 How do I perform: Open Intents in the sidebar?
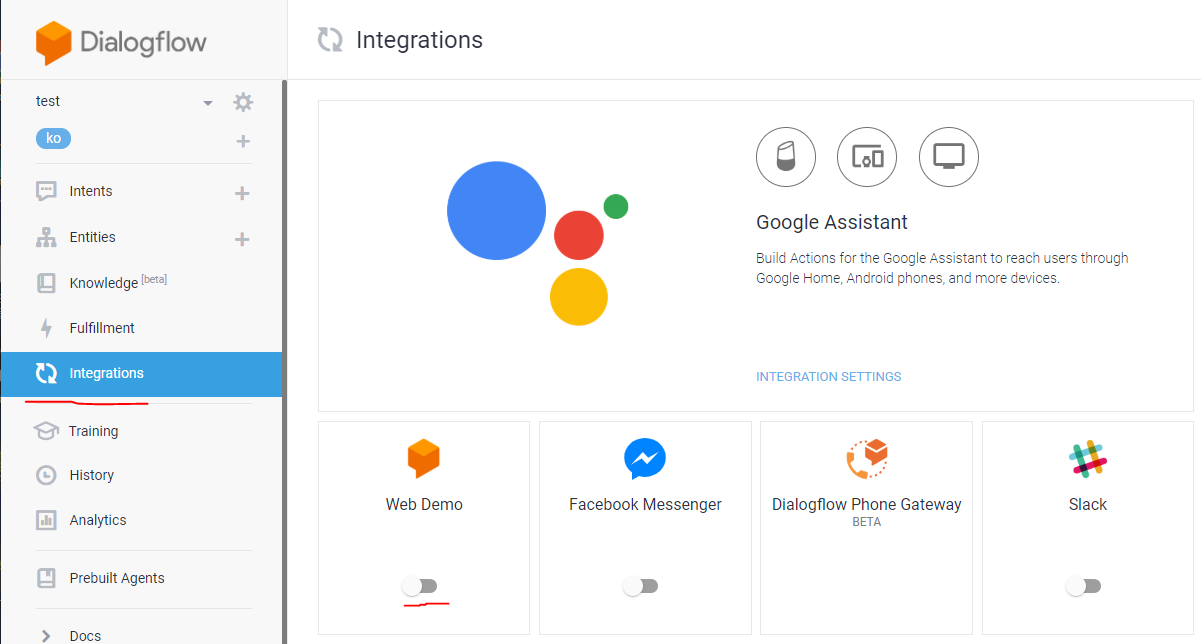[x=91, y=191]
